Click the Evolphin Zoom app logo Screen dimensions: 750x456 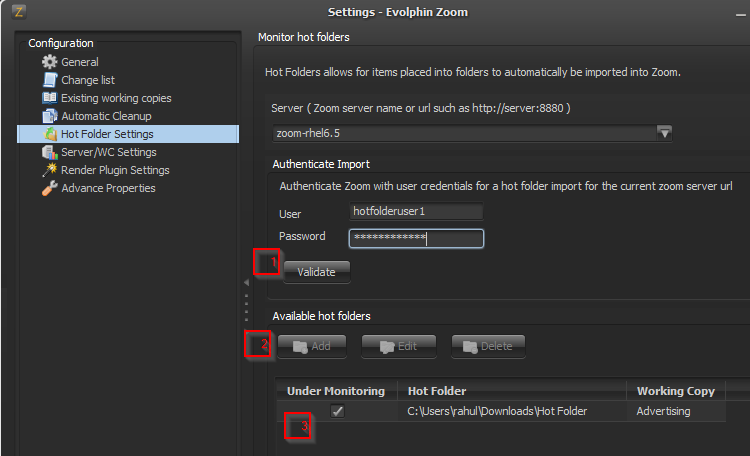tap(19, 11)
